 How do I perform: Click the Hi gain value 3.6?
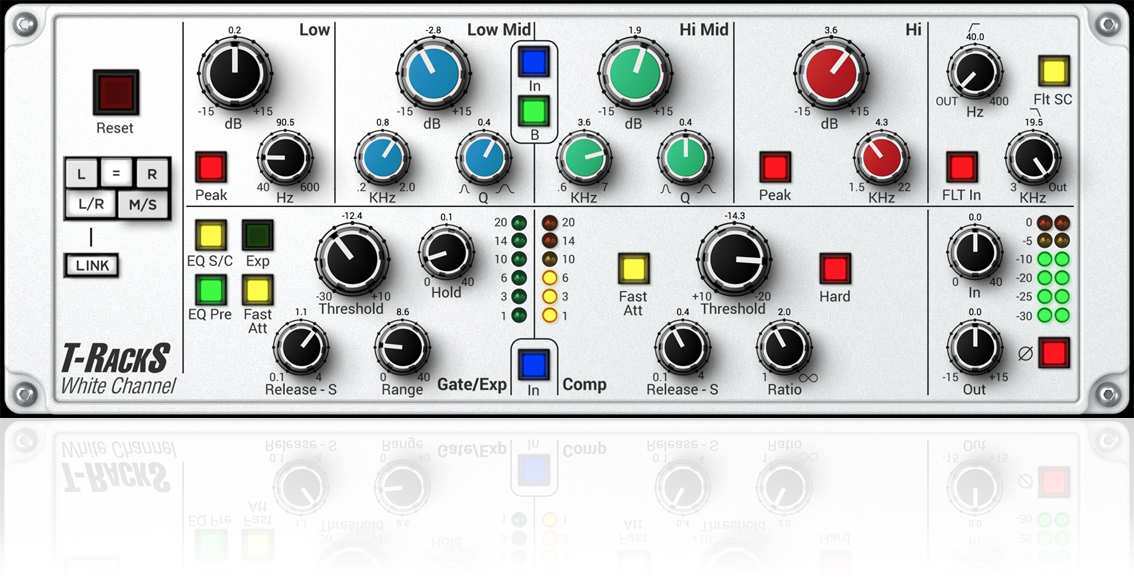click(x=831, y=30)
